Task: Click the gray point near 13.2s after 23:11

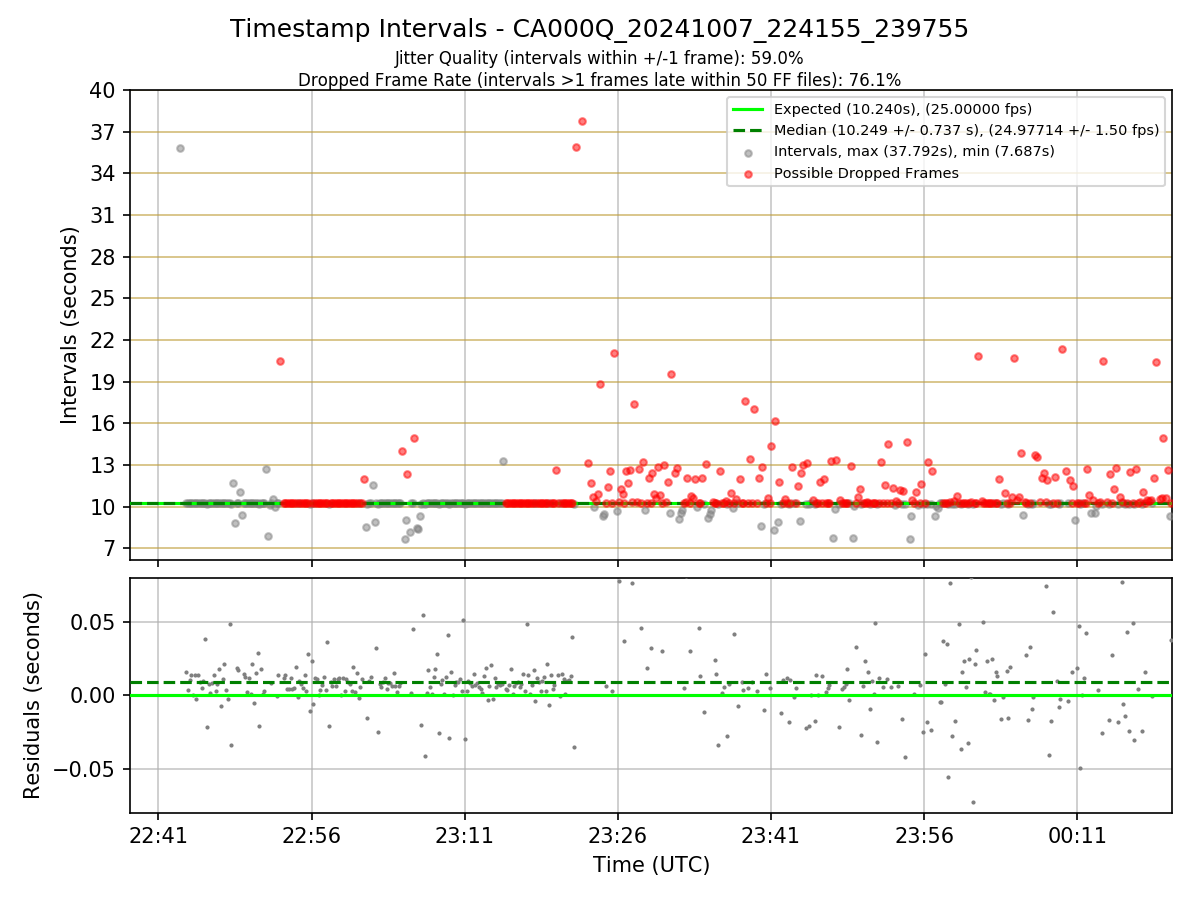Action: tap(503, 461)
